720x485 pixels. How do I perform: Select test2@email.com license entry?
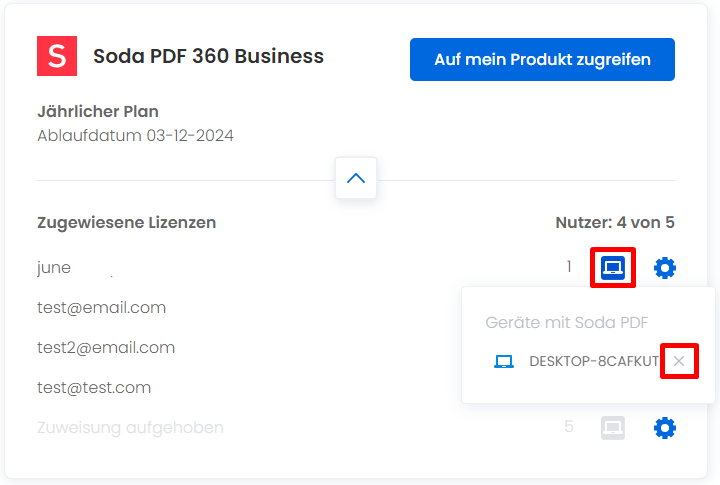106,348
